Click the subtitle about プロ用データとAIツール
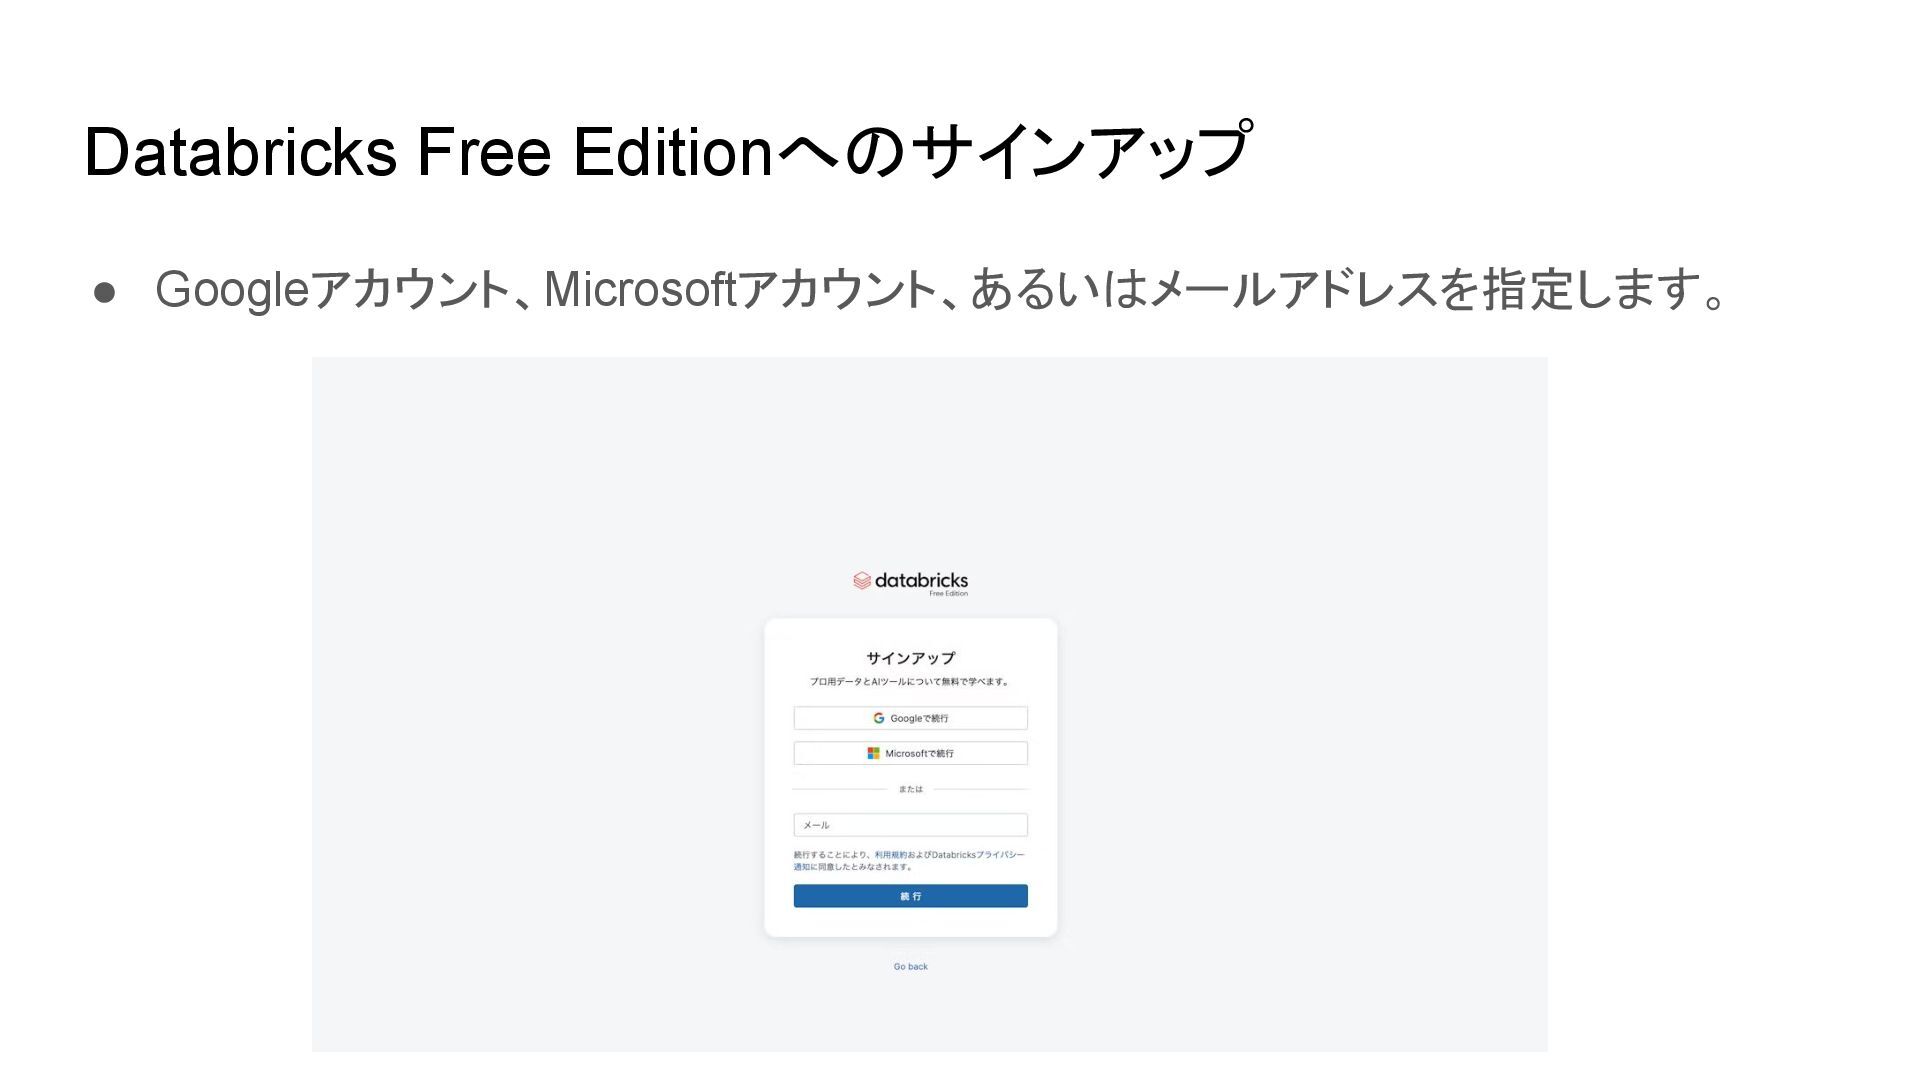The image size is (1920, 1080). (x=910, y=682)
